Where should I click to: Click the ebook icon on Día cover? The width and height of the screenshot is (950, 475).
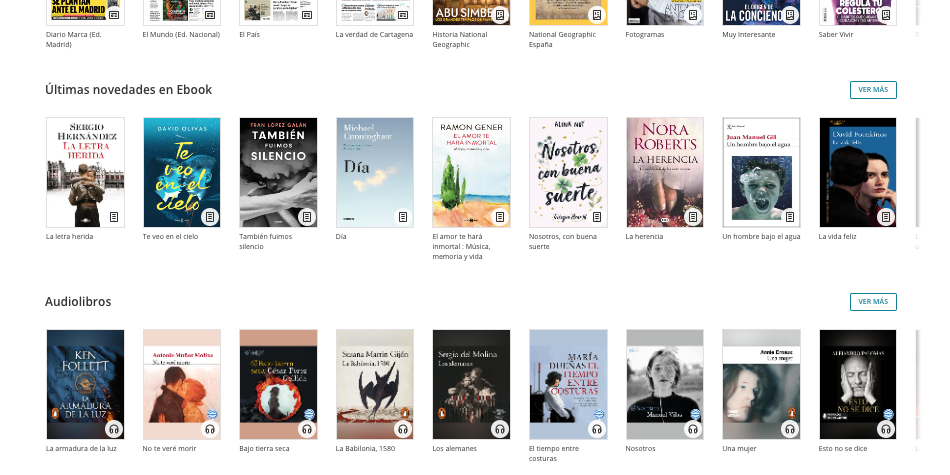coord(403,217)
